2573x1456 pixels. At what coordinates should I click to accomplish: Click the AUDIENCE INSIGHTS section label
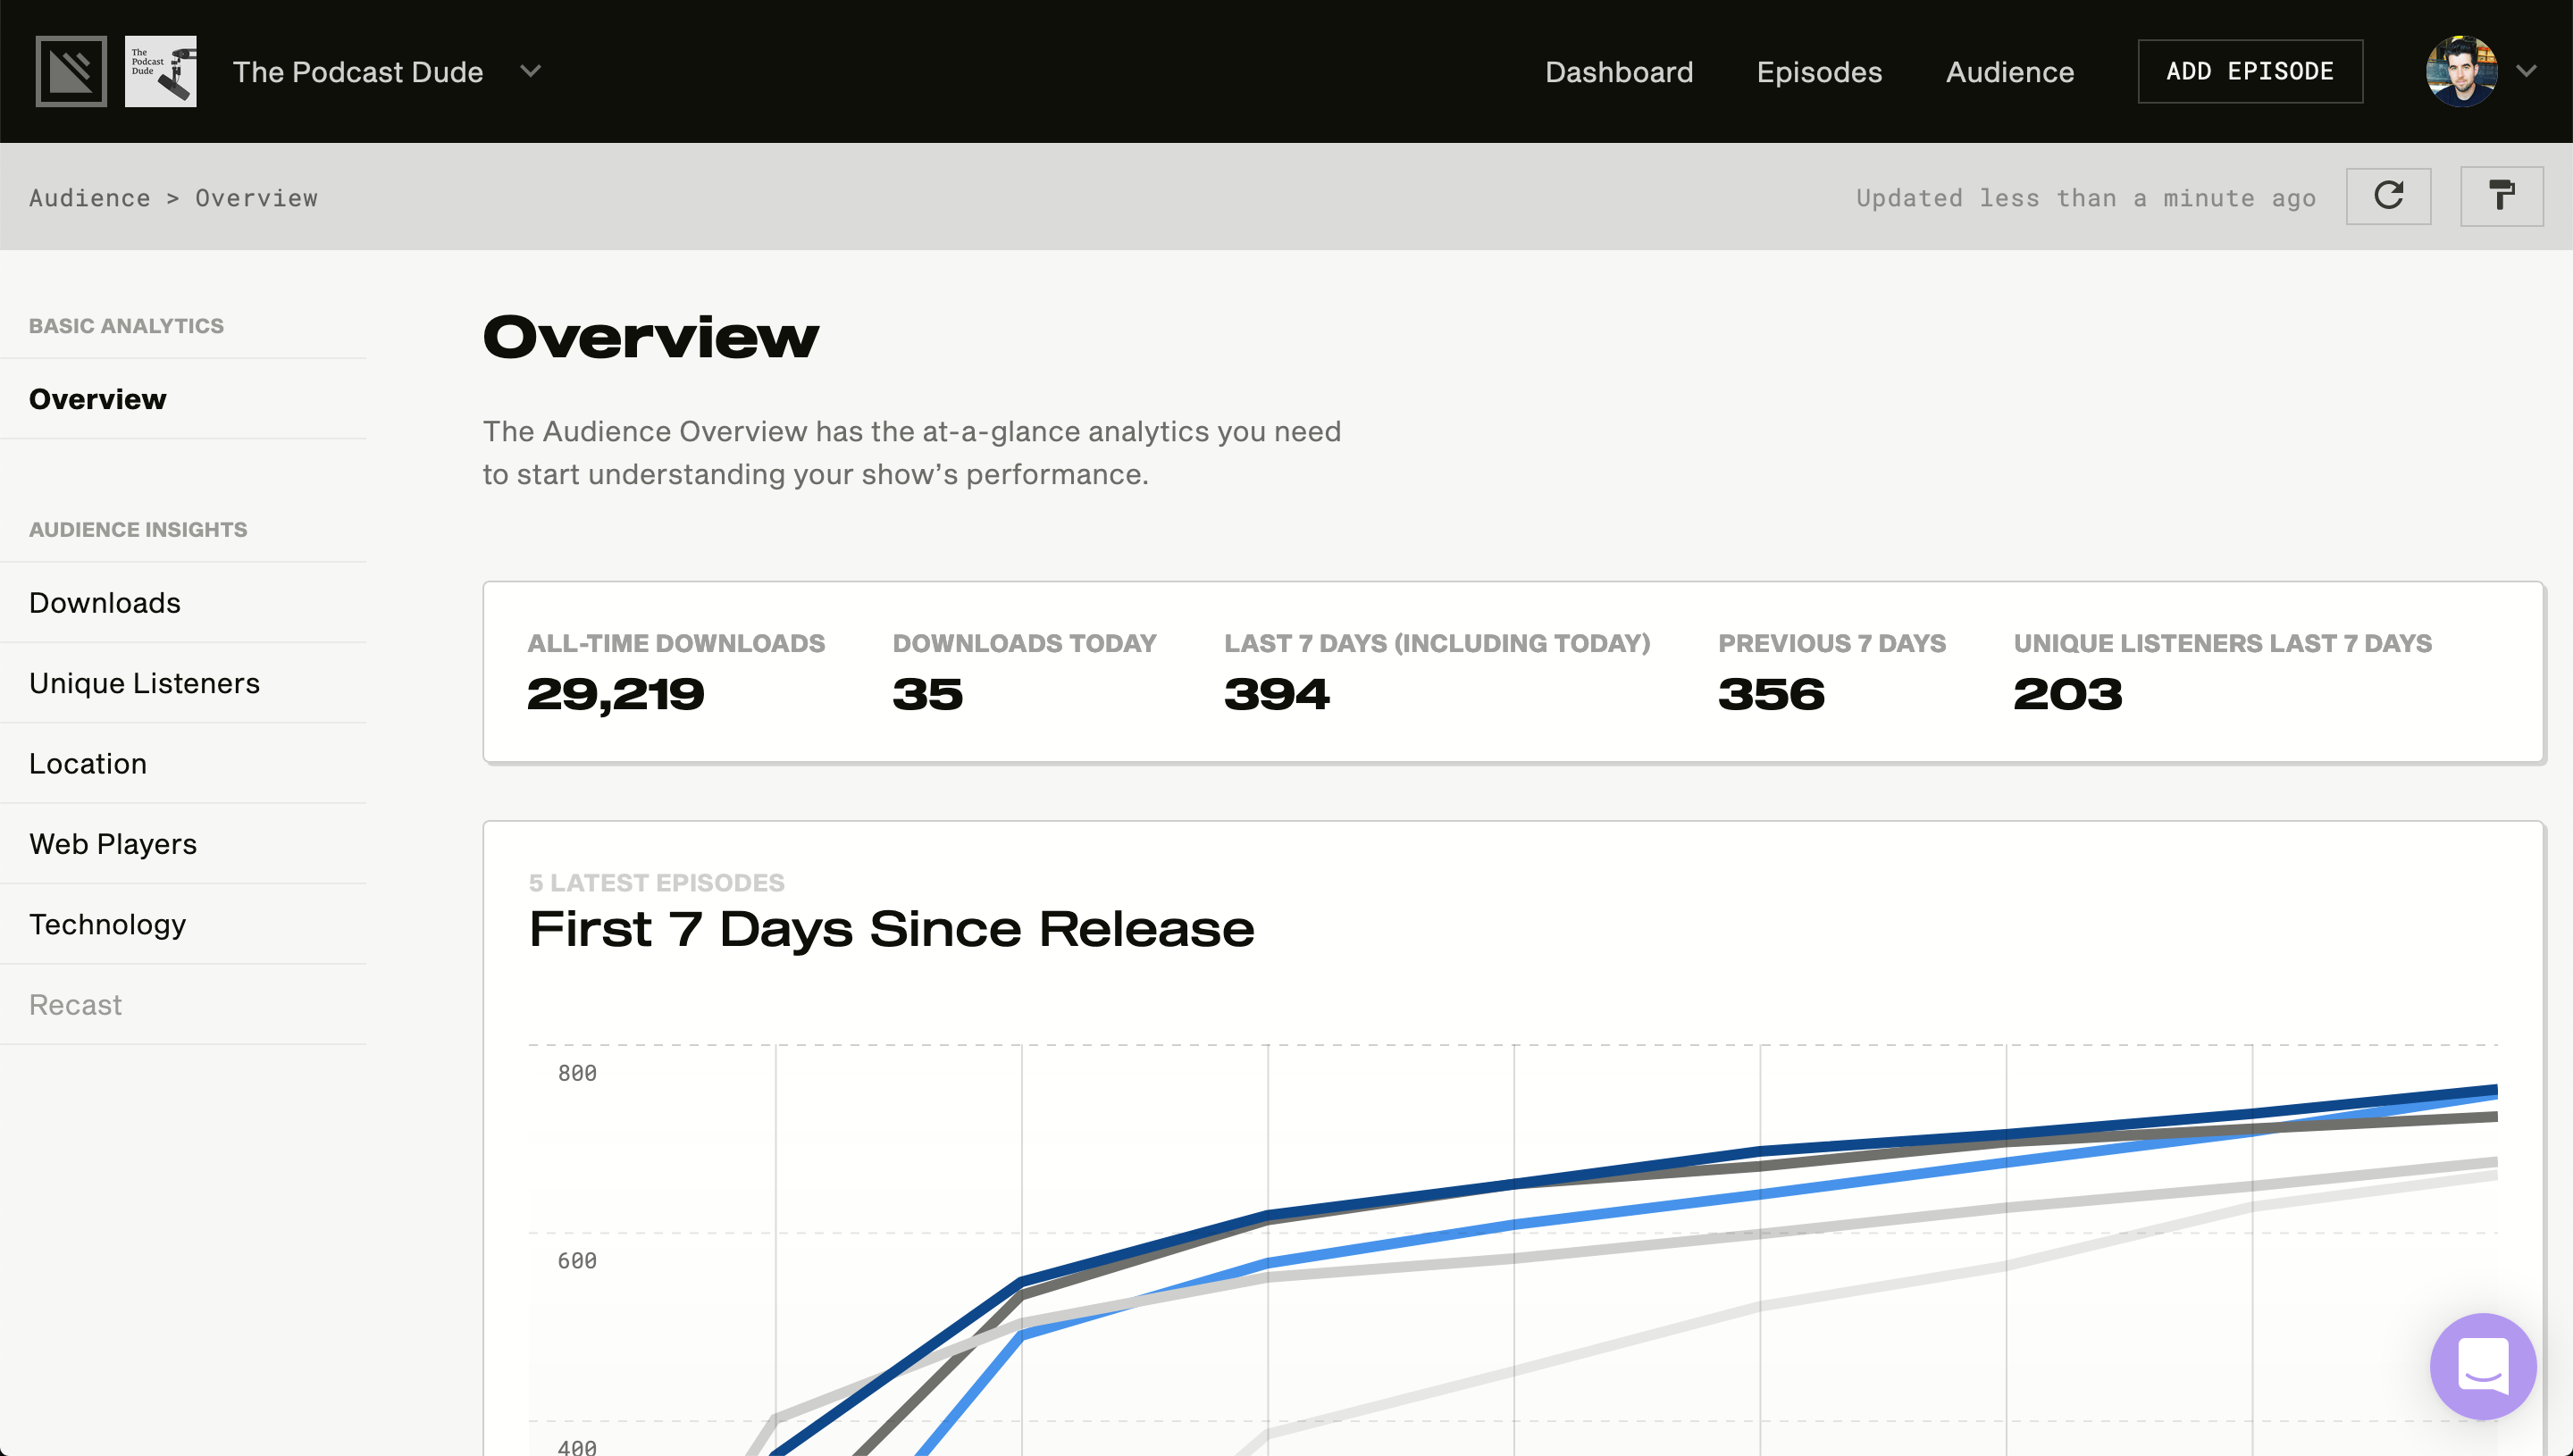click(138, 530)
